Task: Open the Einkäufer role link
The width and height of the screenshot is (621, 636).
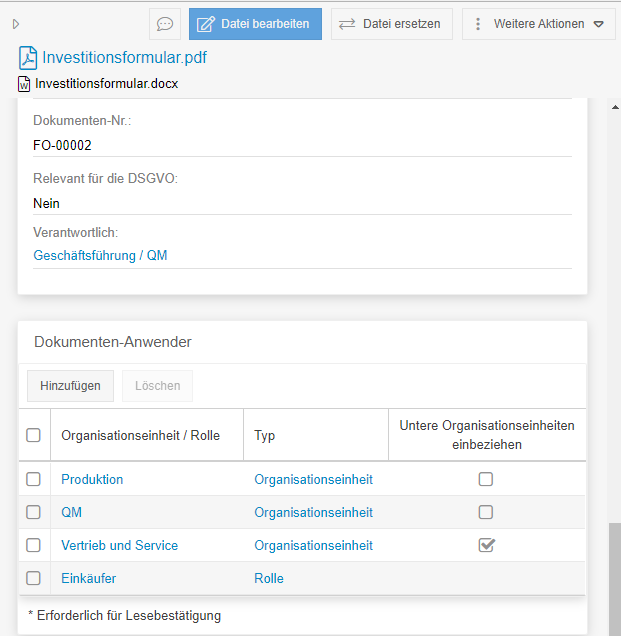Action: point(88,578)
